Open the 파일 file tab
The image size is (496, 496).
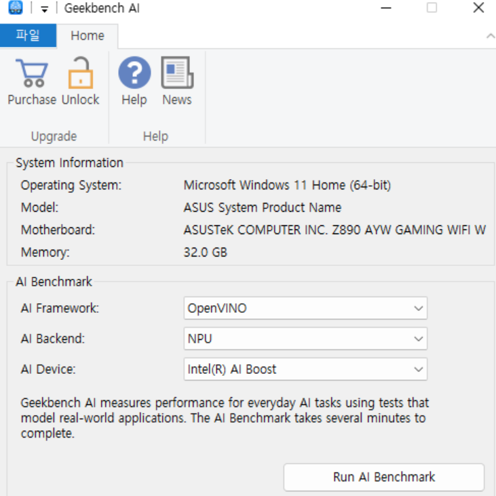click(28, 35)
